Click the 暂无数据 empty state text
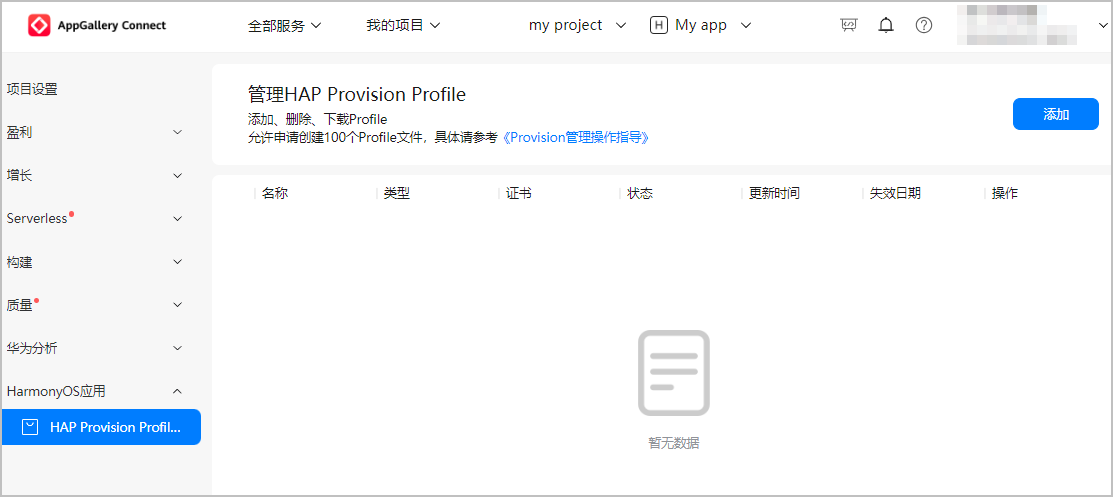This screenshot has height=497, width=1113. click(x=674, y=442)
